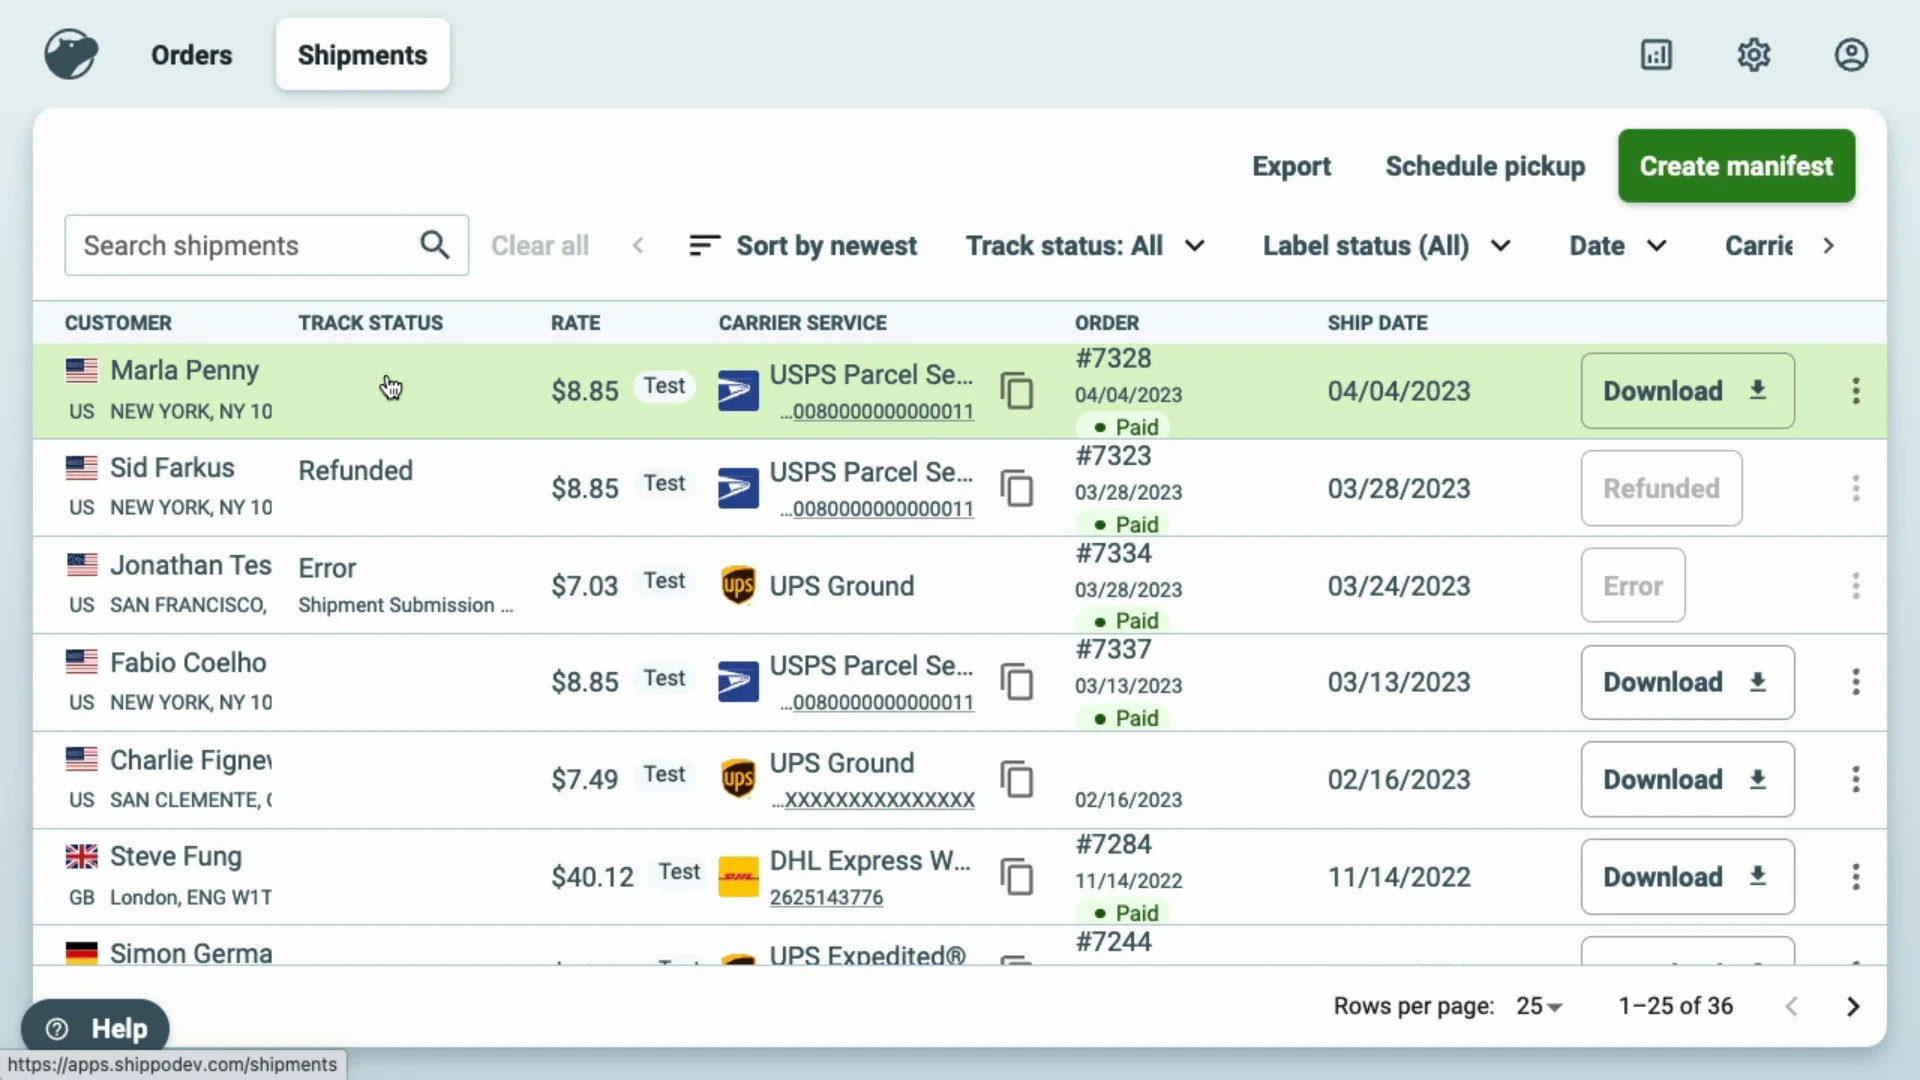1920x1080 pixels.
Task: Download label for Steve Fung
Action: click(x=1687, y=877)
